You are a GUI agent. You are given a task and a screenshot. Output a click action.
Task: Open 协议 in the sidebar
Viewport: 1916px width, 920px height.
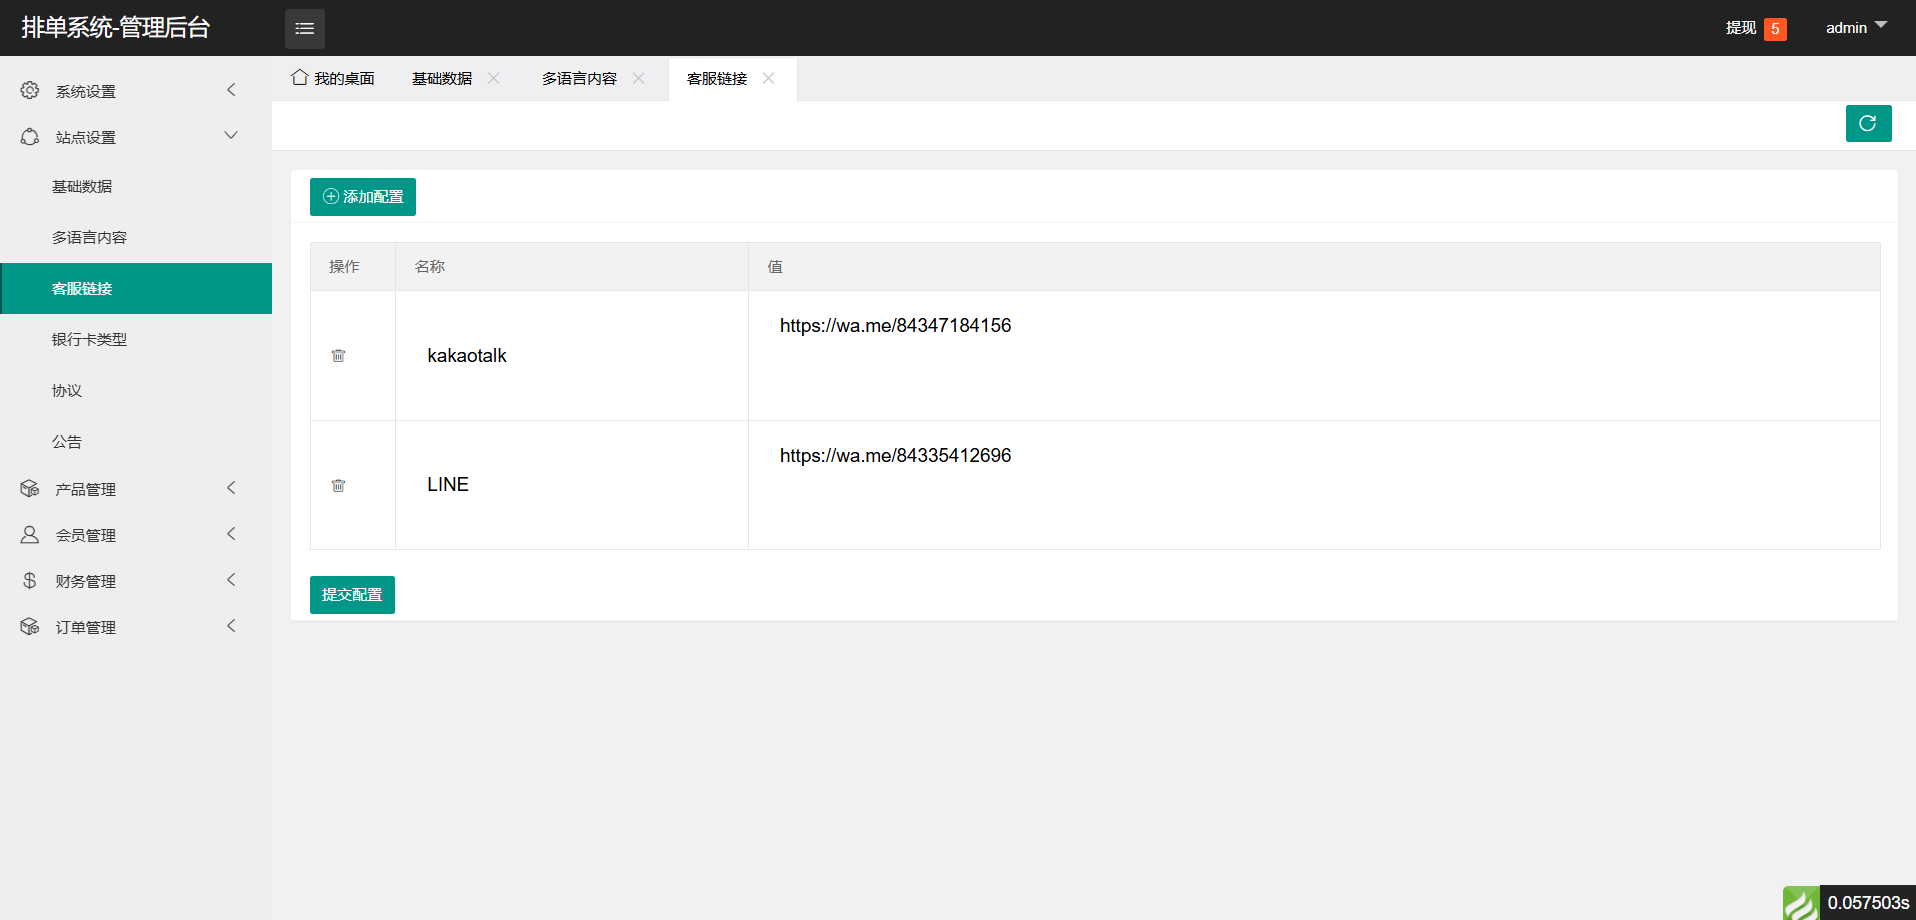pyautogui.click(x=136, y=390)
